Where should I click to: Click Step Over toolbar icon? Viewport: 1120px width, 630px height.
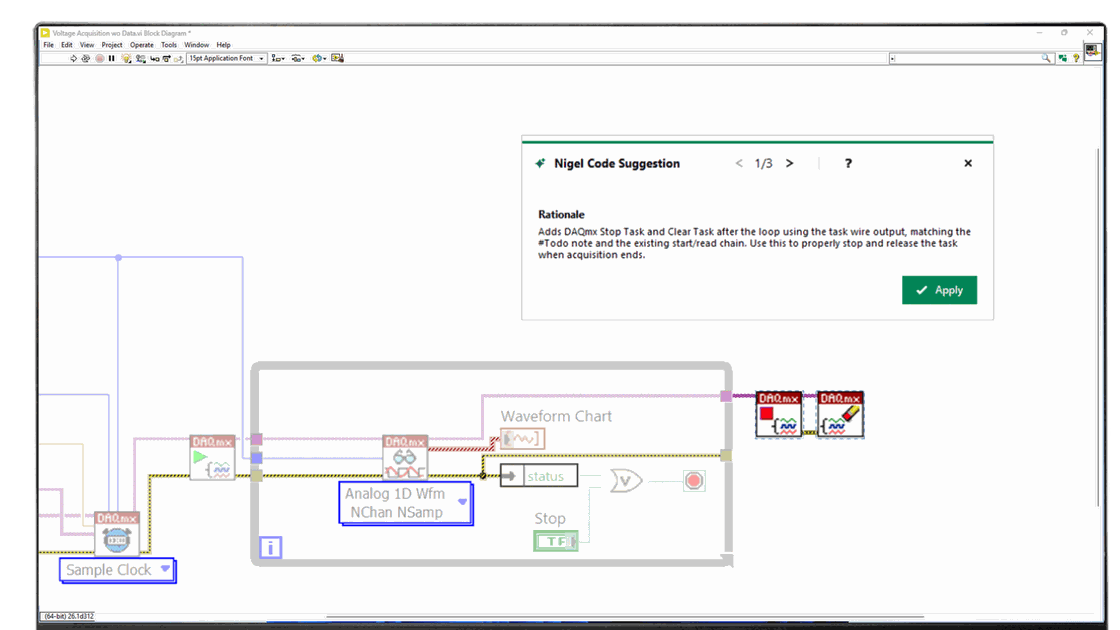[x=166, y=59]
